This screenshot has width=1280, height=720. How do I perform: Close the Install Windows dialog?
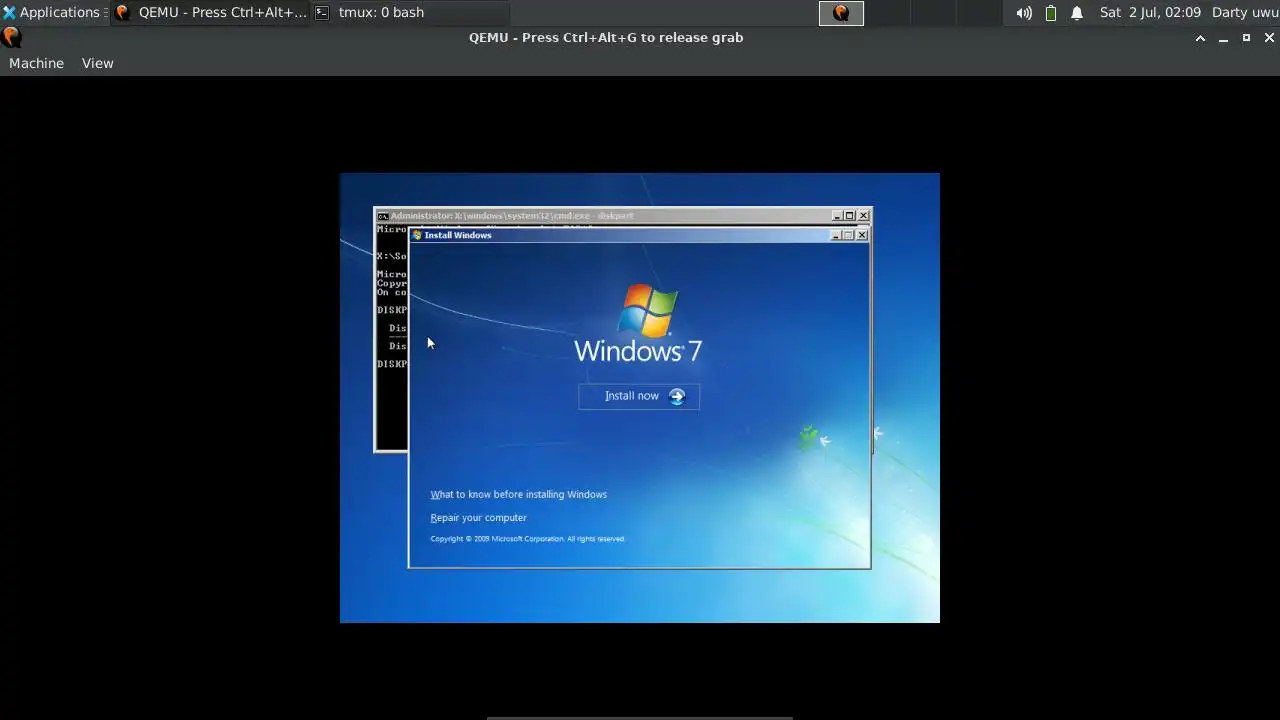[862, 235]
